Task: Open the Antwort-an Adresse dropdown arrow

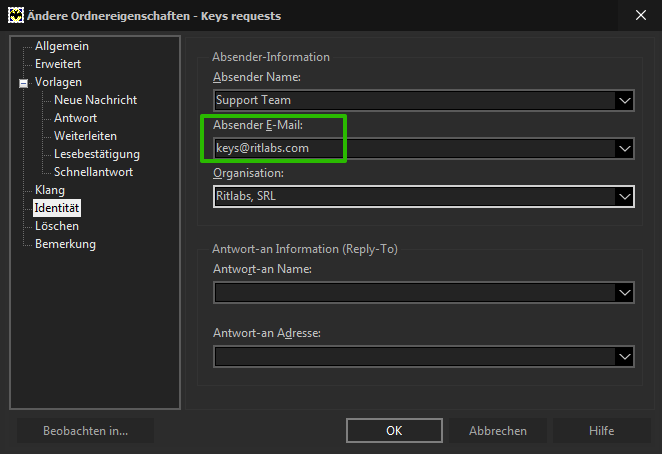Action: pyautogui.click(x=624, y=357)
